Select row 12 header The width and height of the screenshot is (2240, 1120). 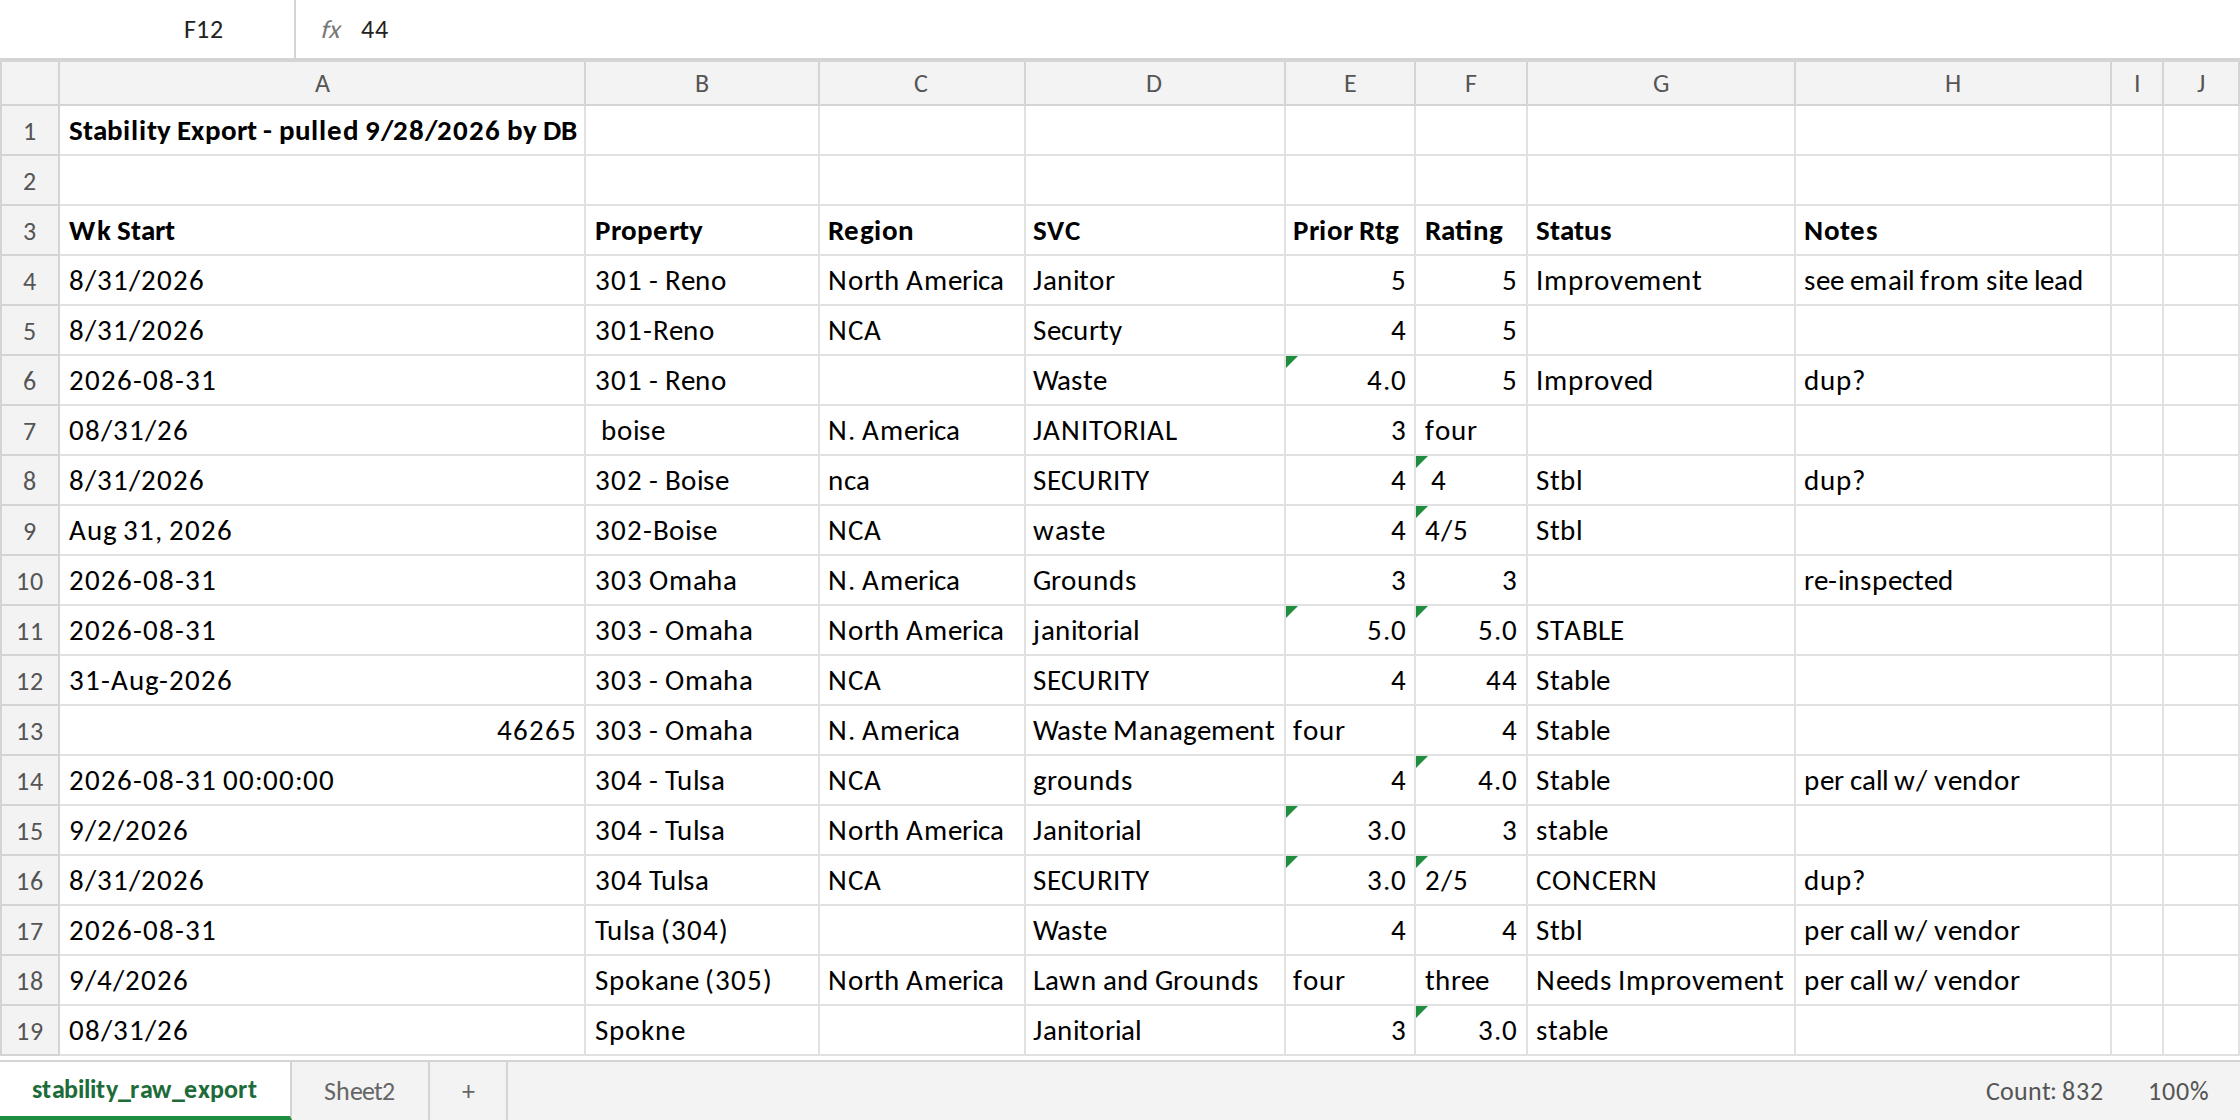click(30, 681)
